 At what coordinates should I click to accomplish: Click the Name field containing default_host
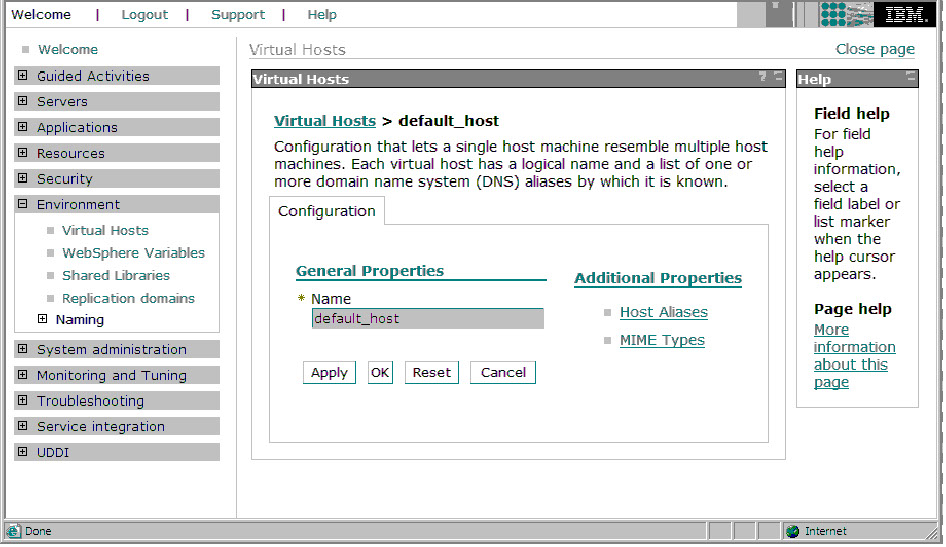(428, 318)
